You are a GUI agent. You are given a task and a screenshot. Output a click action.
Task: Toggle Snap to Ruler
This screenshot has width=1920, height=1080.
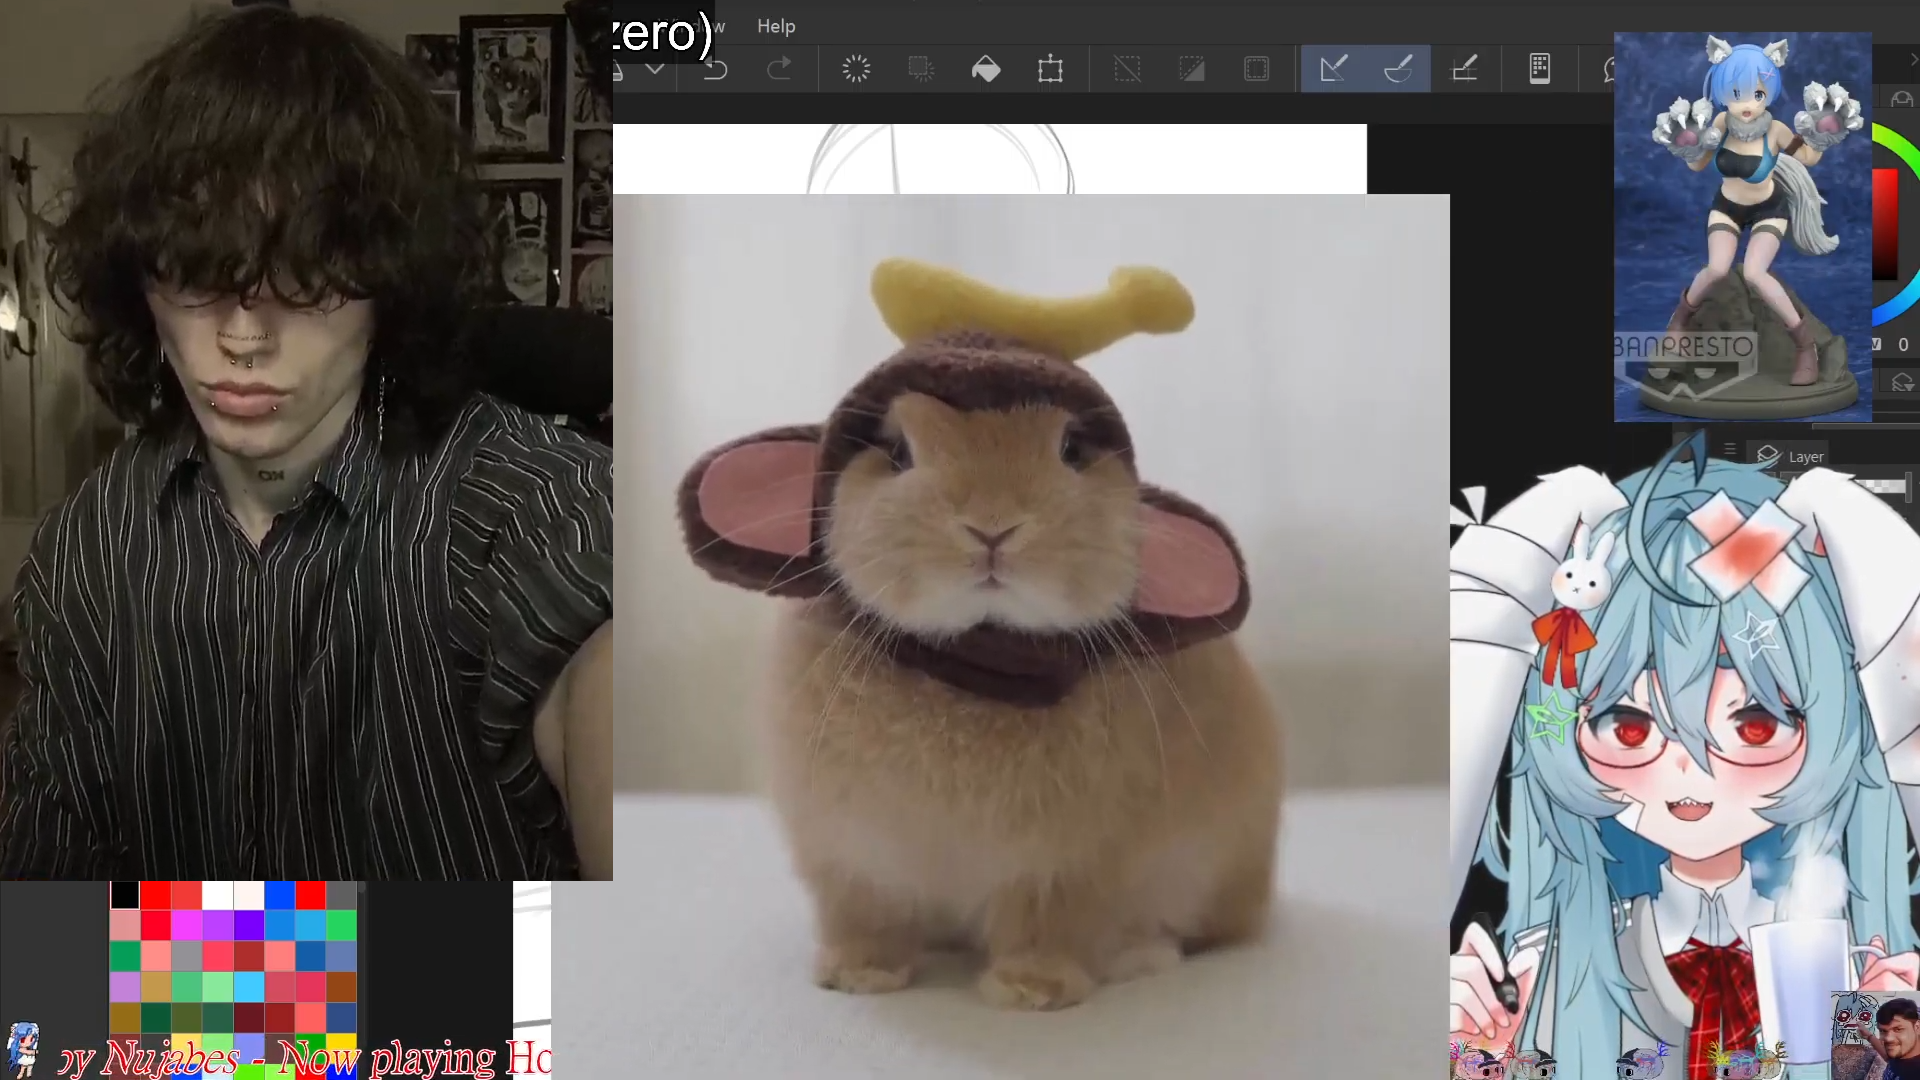click(x=1334, y=69)
